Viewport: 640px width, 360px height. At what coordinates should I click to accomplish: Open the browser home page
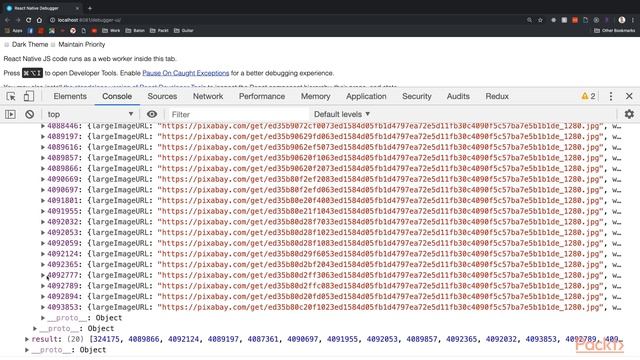tap(39, 20)
